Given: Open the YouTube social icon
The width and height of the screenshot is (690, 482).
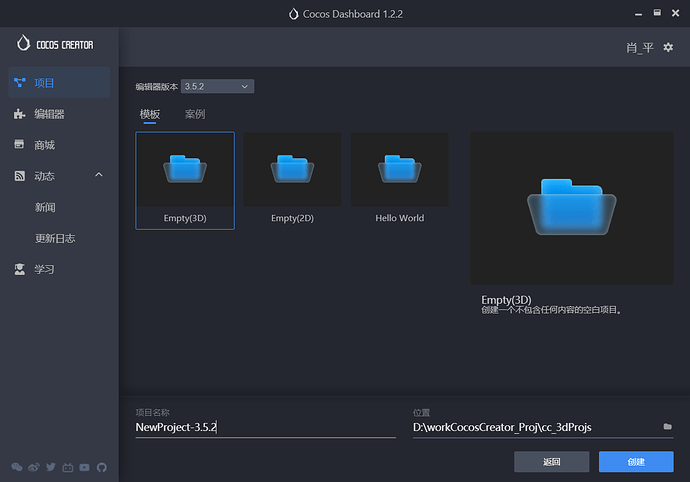Looking at the screenshot, I should tap(84, 467).
